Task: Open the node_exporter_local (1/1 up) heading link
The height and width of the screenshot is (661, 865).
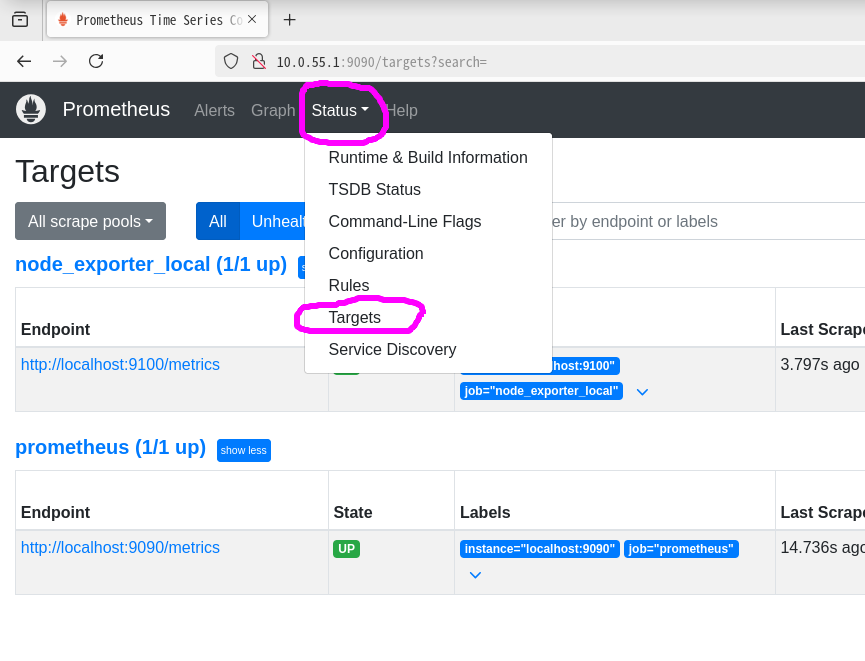Action: [151, 264]
